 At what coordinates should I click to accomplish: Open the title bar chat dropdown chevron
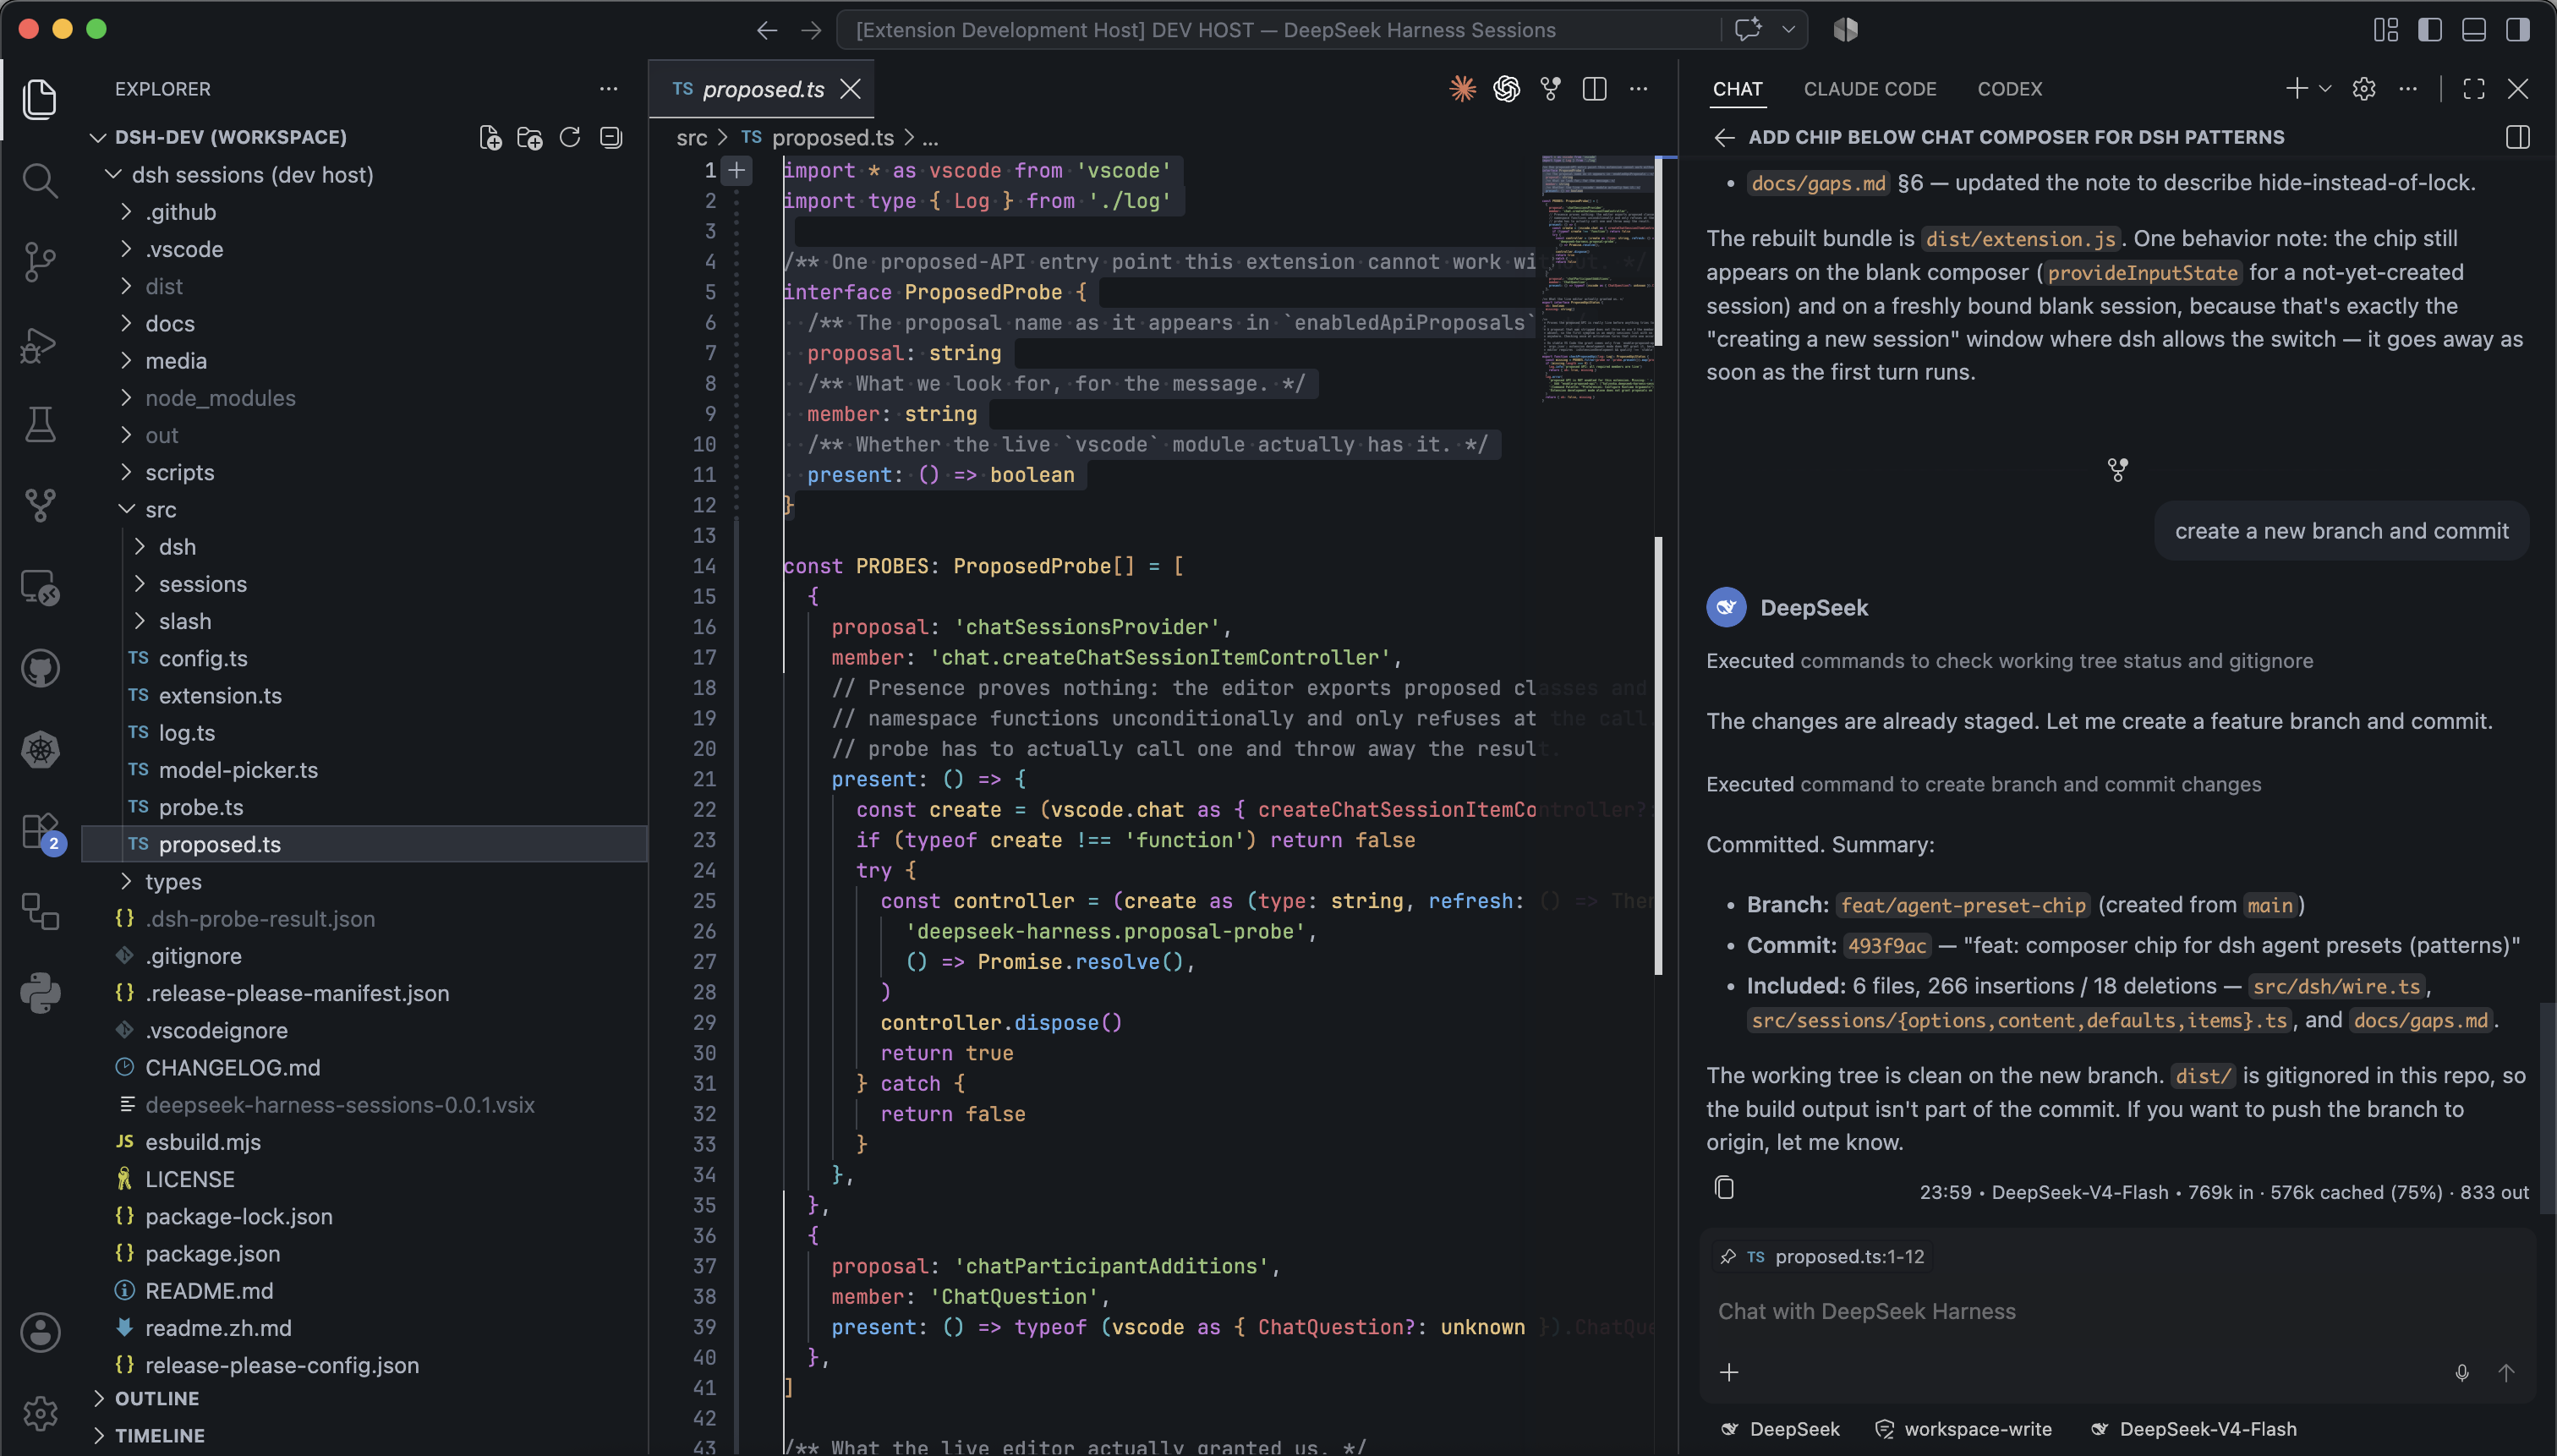pos(1789,30)
